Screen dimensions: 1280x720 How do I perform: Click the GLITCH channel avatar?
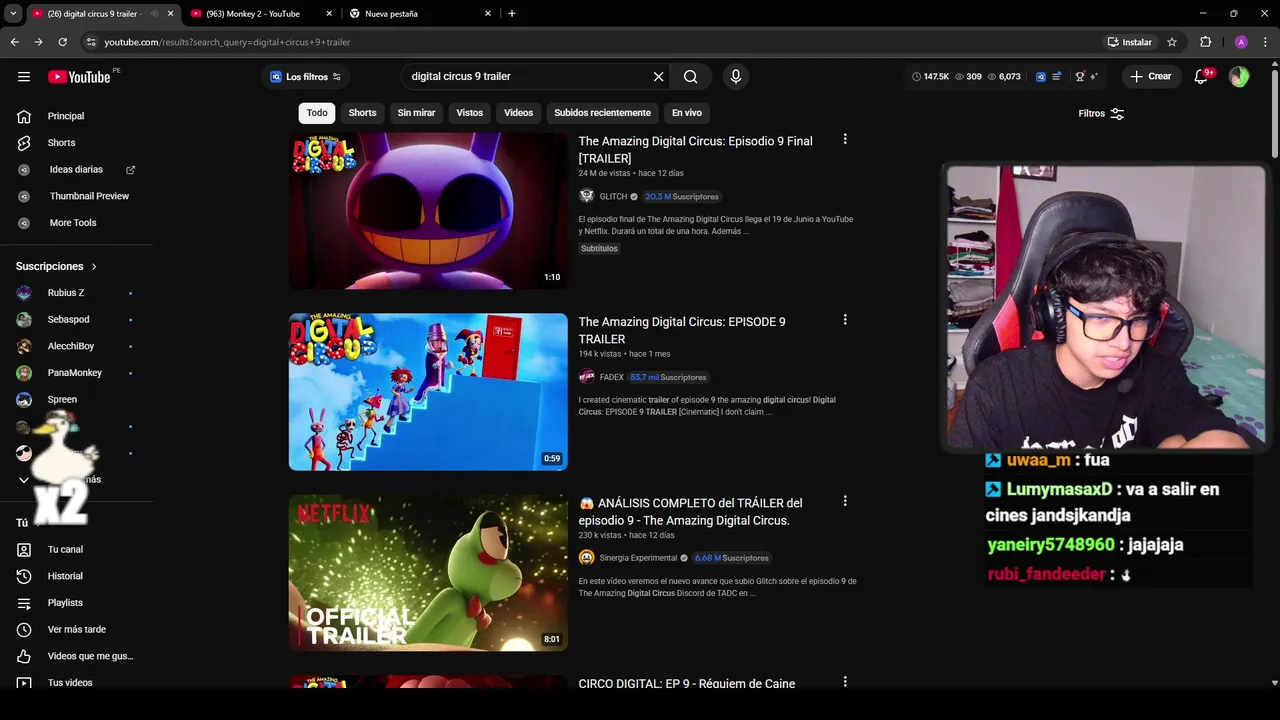(586, 196)
